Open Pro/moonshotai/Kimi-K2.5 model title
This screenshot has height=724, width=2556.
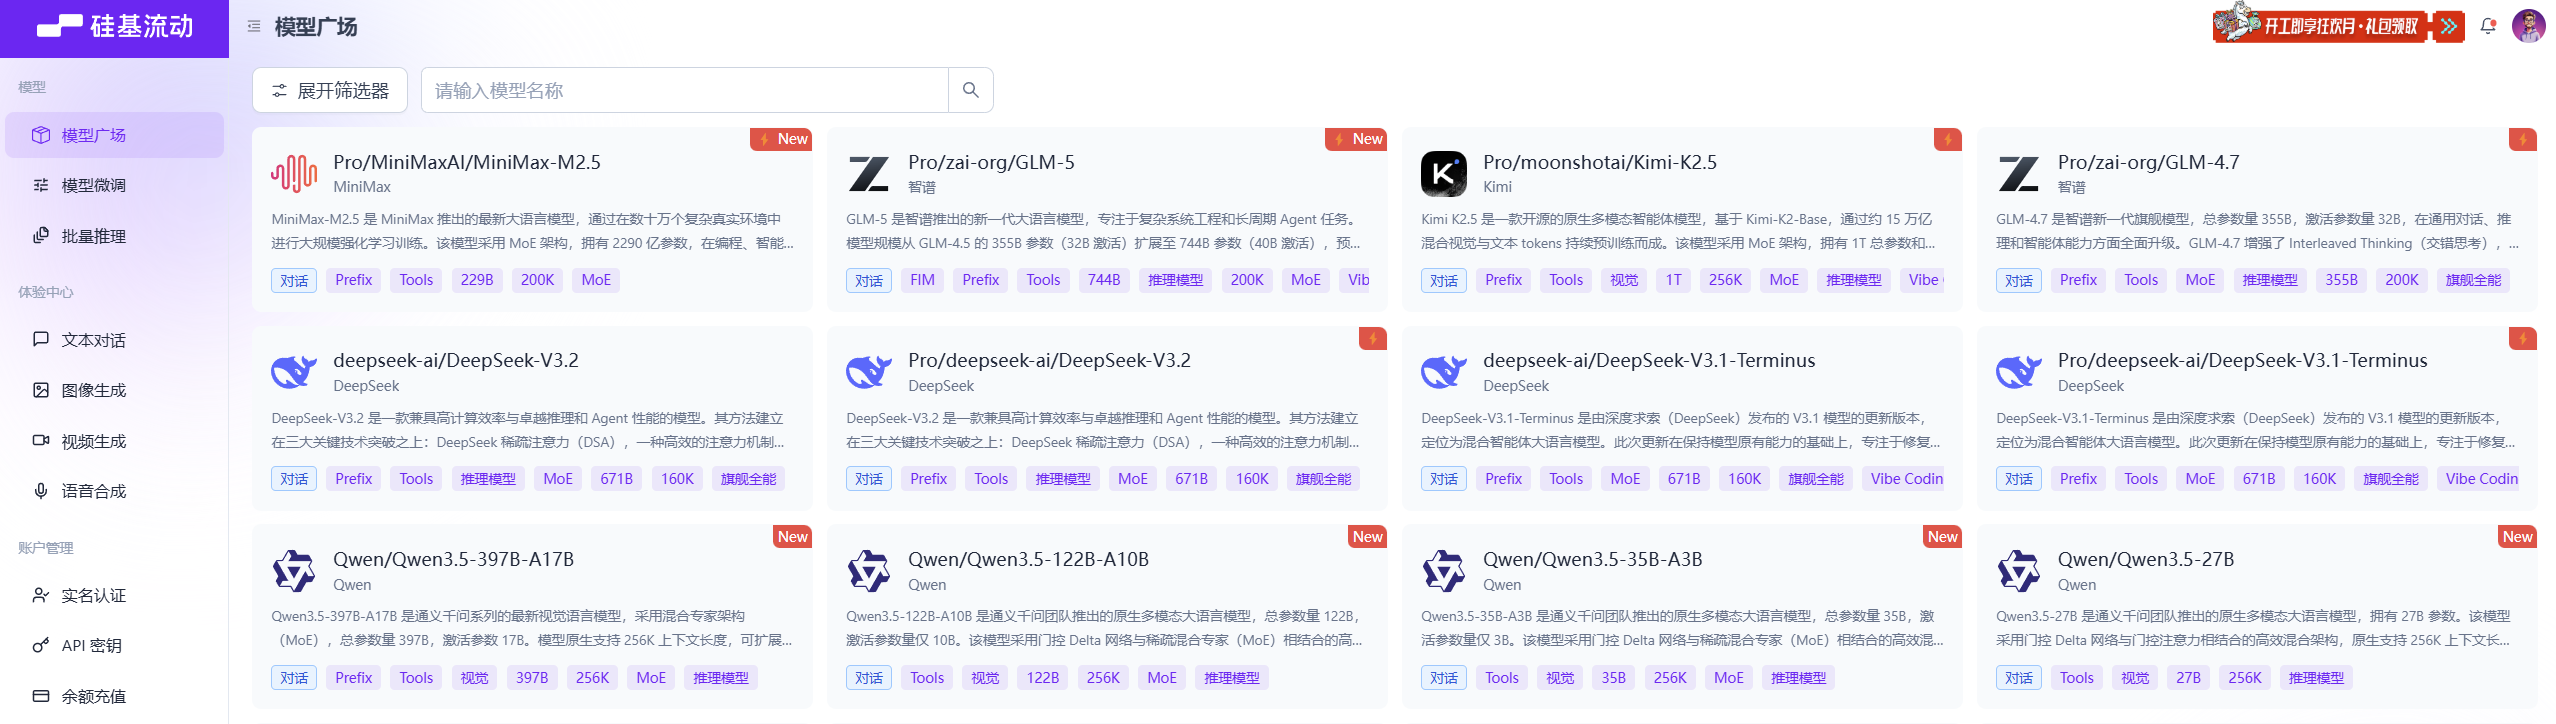(x=1600, y=162)
